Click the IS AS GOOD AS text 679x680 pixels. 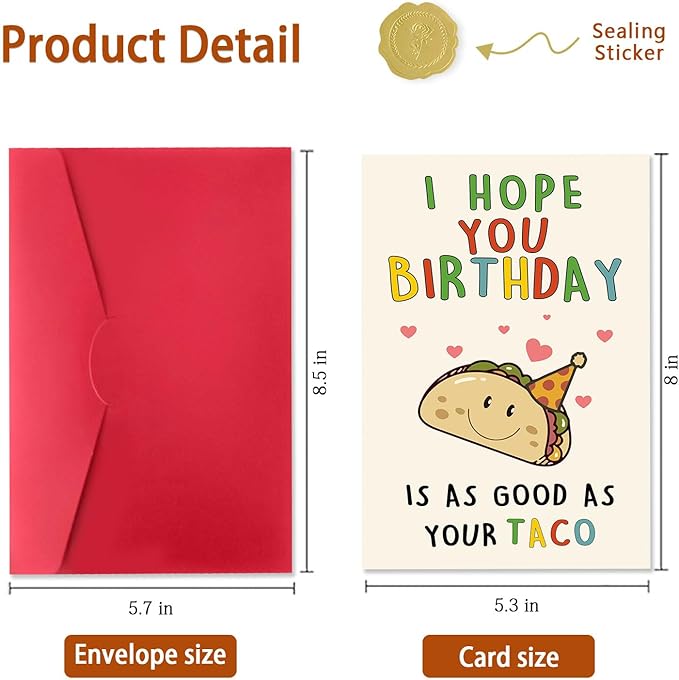coord(508,494)
